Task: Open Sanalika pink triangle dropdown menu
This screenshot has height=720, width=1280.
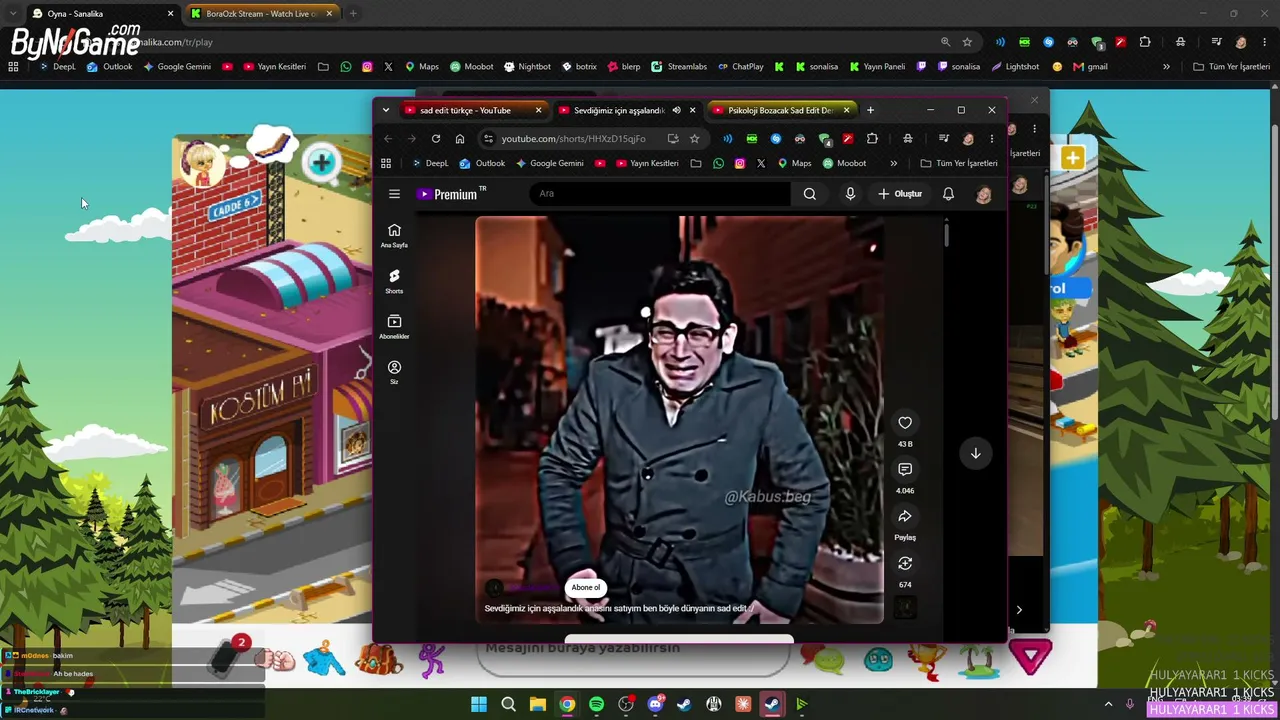Action: coord(1031,657)
